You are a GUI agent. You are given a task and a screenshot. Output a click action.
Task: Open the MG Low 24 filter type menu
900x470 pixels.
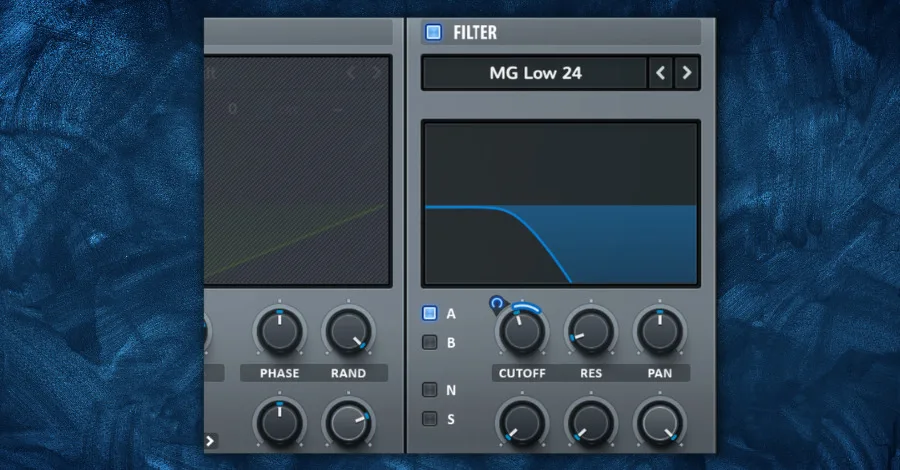[535, 73]
